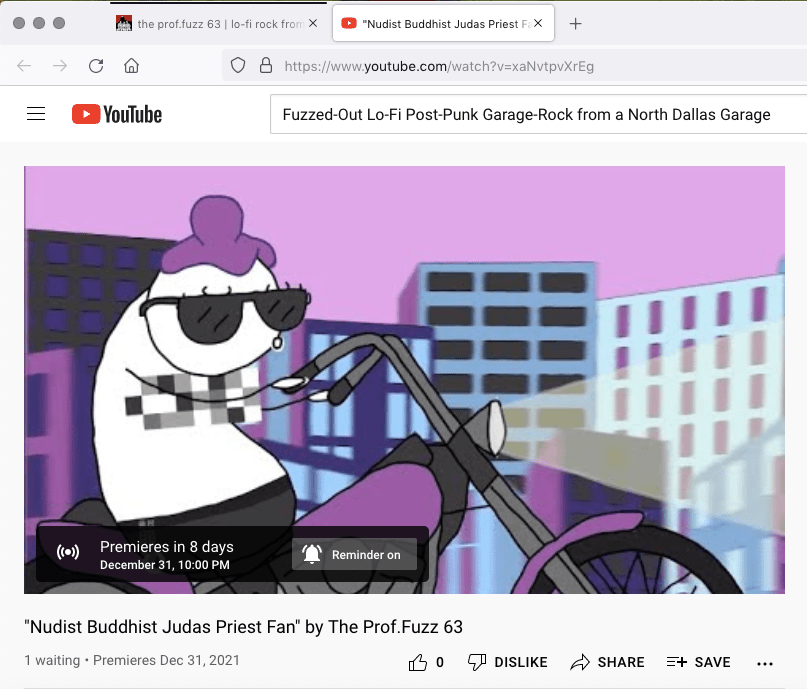The image size is (807, 689).
Task: Open the YouTube hamburger guide menu
Action: click(x=36, y=114)
